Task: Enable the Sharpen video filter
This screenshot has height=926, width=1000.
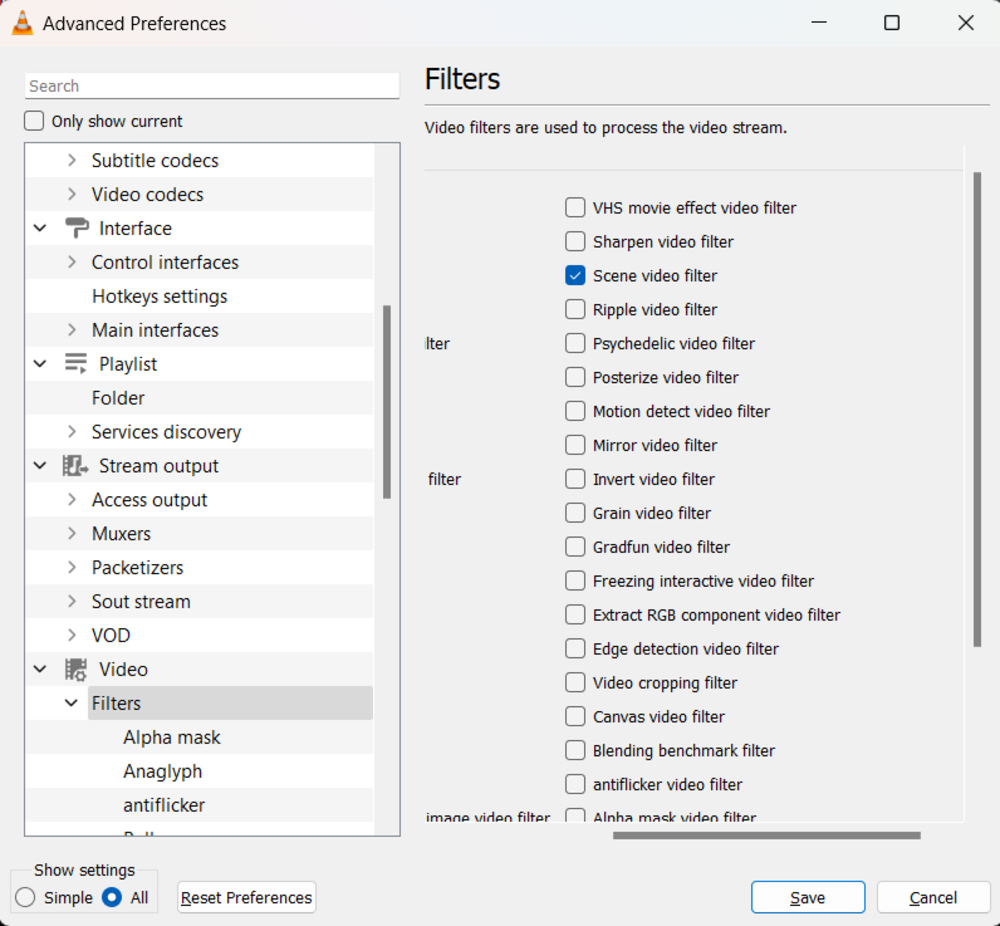Action: (x=575, y=242)
